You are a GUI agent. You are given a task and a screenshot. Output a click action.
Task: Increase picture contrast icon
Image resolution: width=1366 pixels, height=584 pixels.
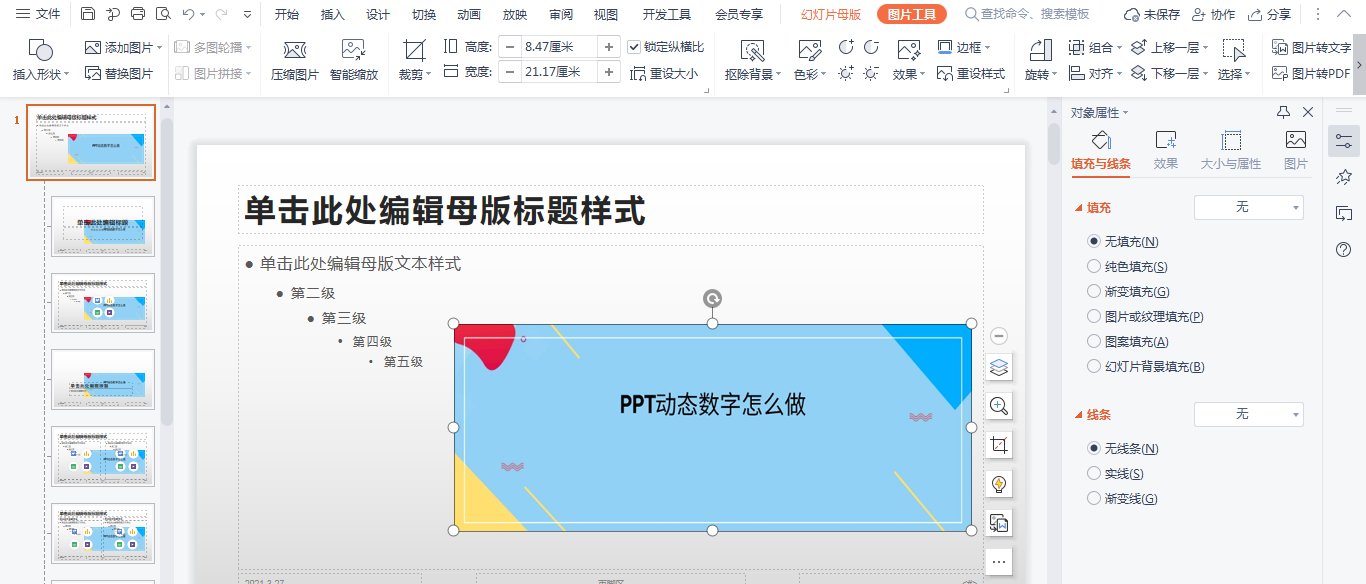tap(846, 47)
